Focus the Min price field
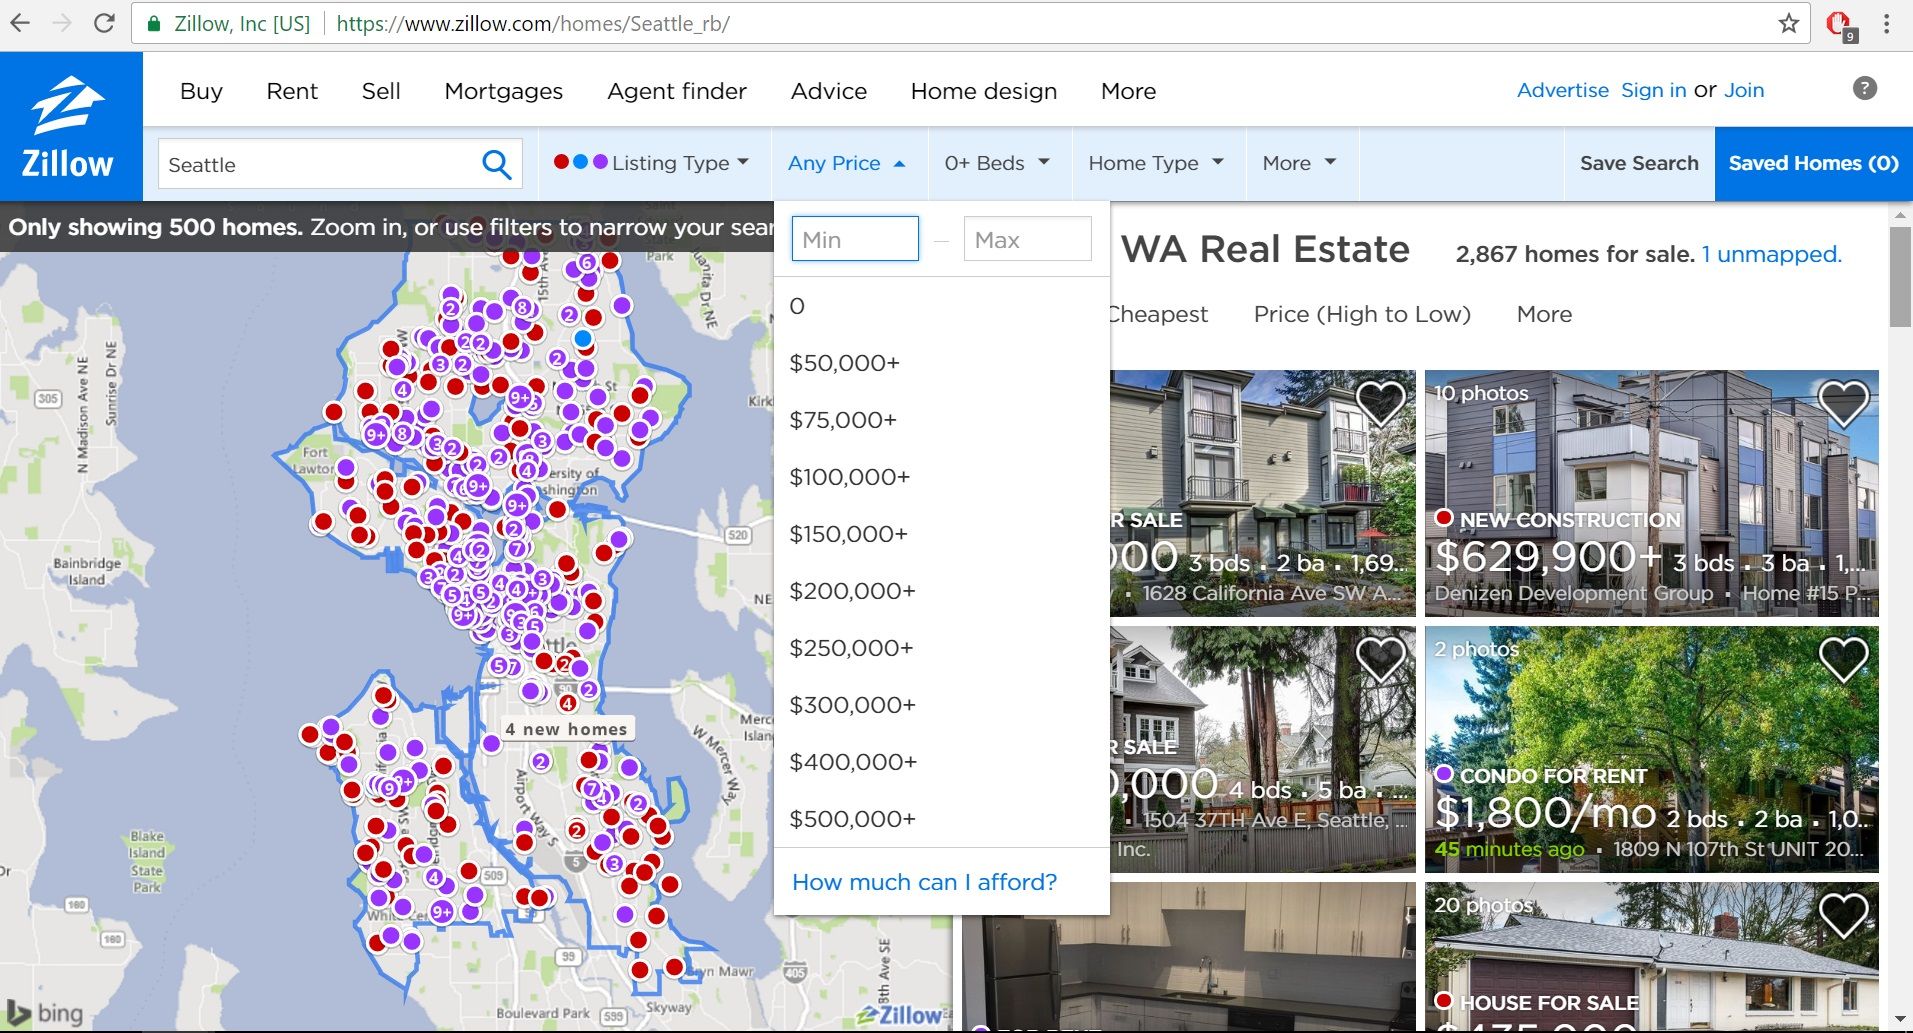This screenshot has width=1913, height=1033. point(855,239)
